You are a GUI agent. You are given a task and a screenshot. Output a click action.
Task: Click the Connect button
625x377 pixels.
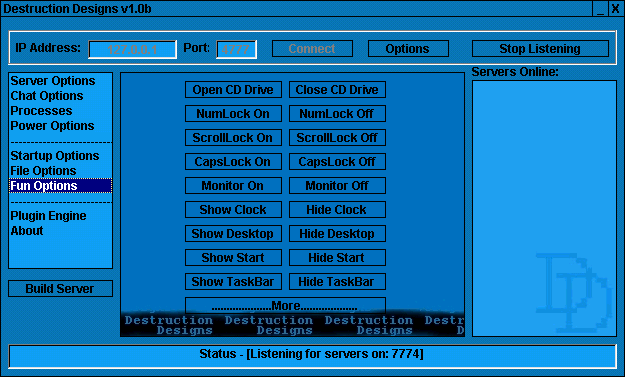[312, 49]
